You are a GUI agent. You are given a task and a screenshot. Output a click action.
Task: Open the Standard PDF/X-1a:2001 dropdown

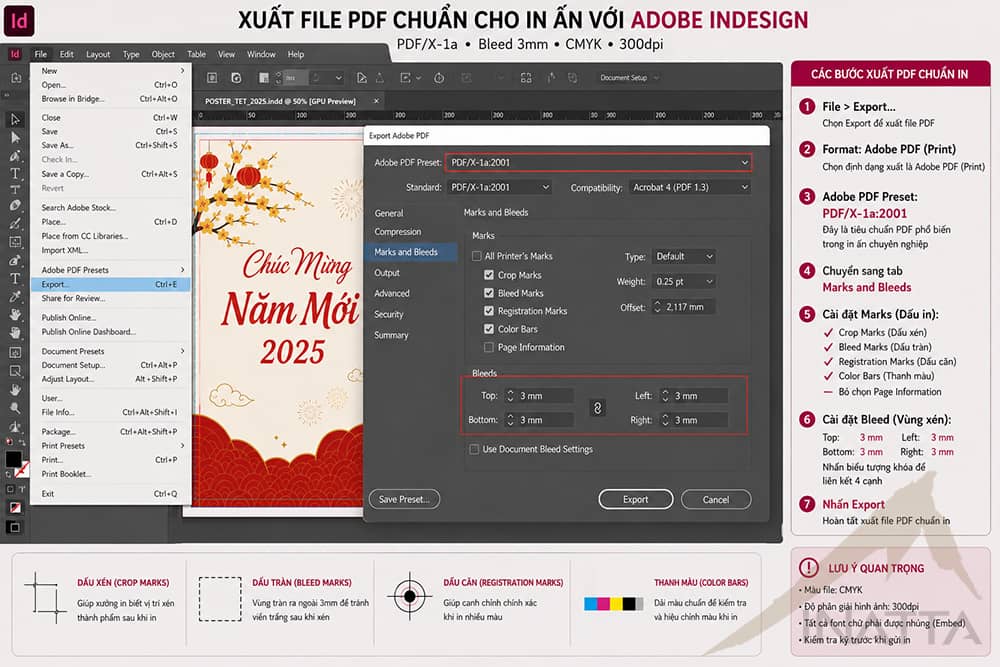[499, 187]
